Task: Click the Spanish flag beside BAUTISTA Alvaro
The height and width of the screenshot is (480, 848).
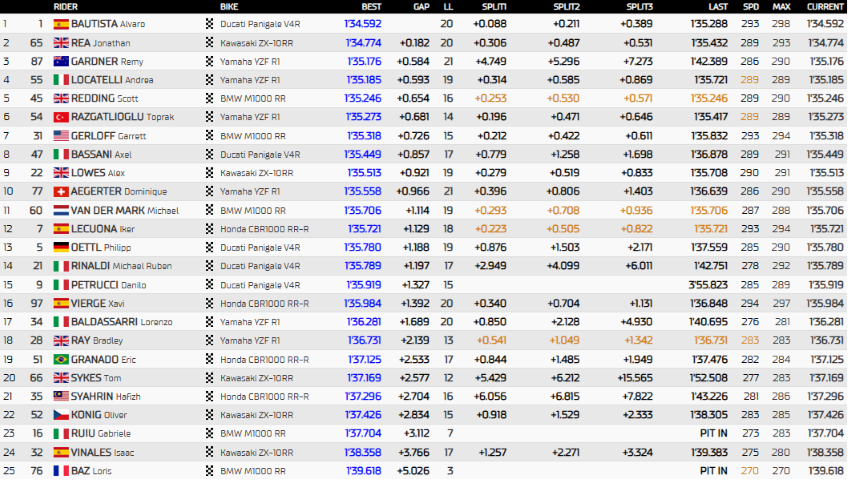Action: click(x=61, y=24)
